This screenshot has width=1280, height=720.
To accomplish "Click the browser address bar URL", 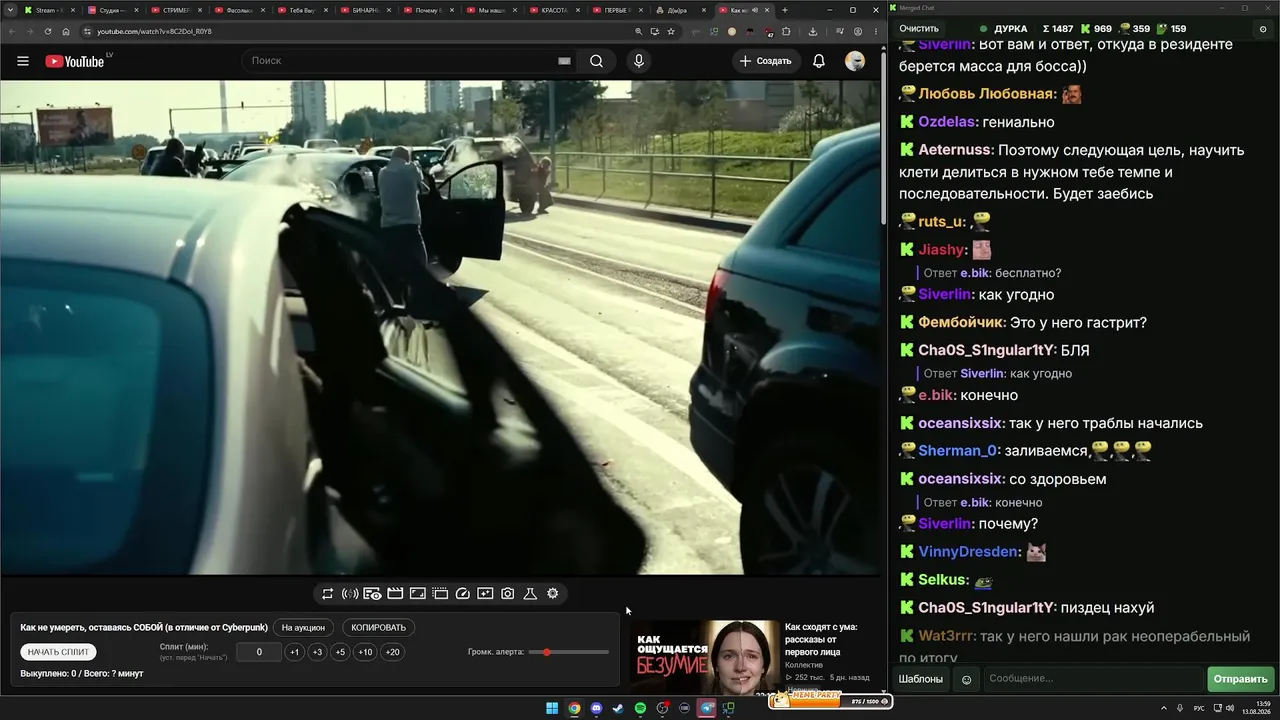I will 154,31.
